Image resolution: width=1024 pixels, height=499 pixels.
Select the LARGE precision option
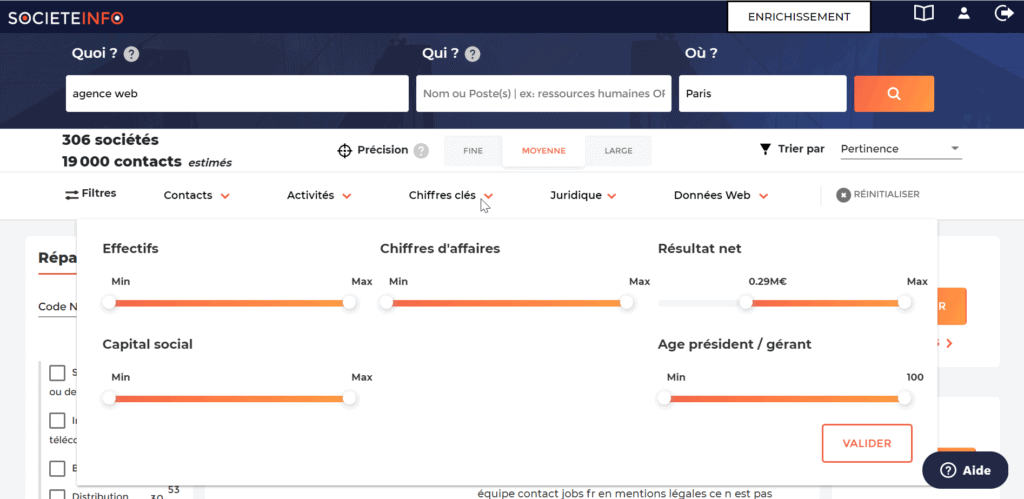tap(618, 151)
